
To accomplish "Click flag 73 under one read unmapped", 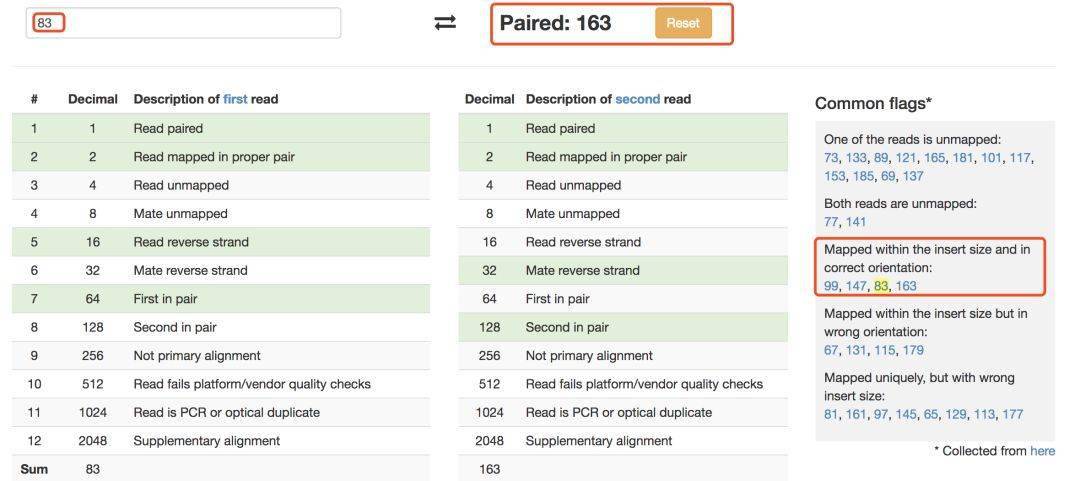I will pyautogui.click(x=831, y=158).
